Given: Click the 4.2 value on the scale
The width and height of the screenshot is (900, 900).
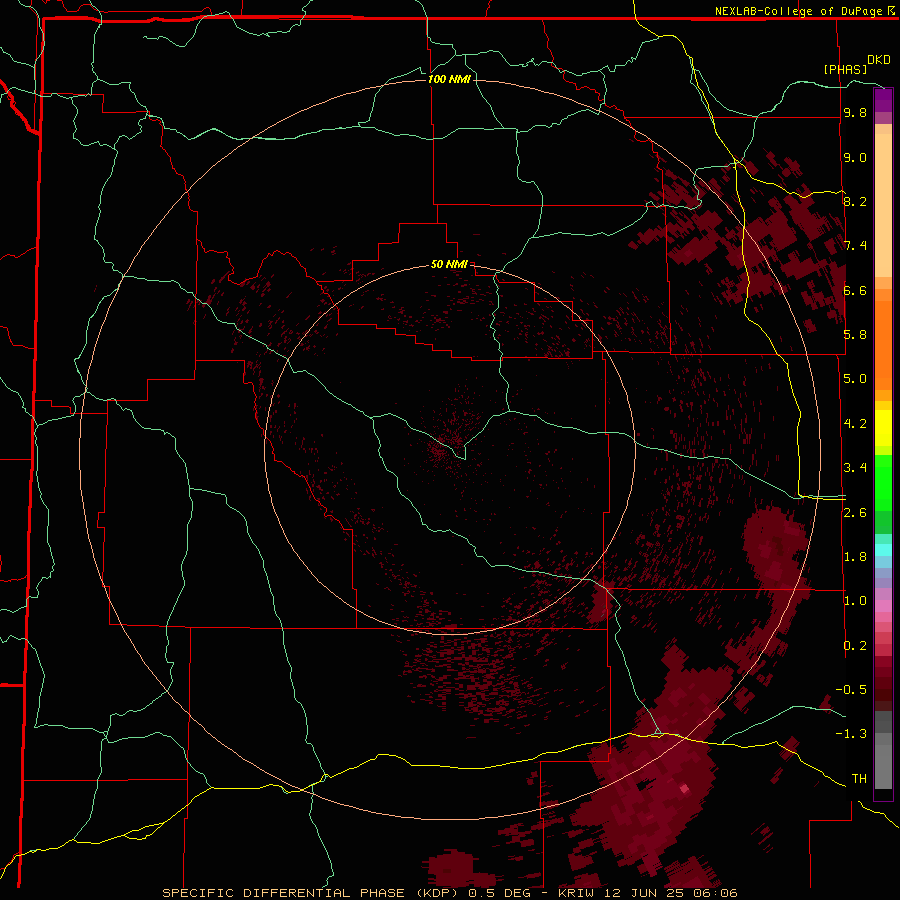Looking at the screenshot, I should [855, 424].
